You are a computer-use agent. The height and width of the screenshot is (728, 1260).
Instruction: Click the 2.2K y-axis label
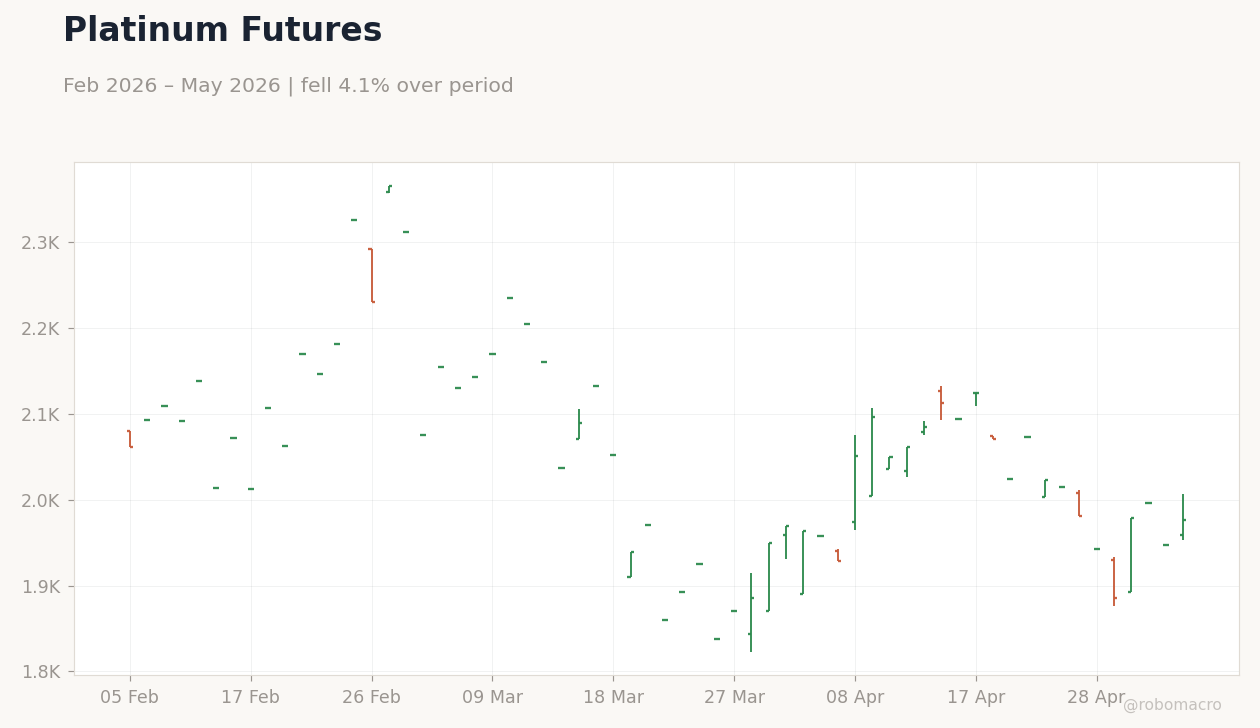click(x=41, y=329)
